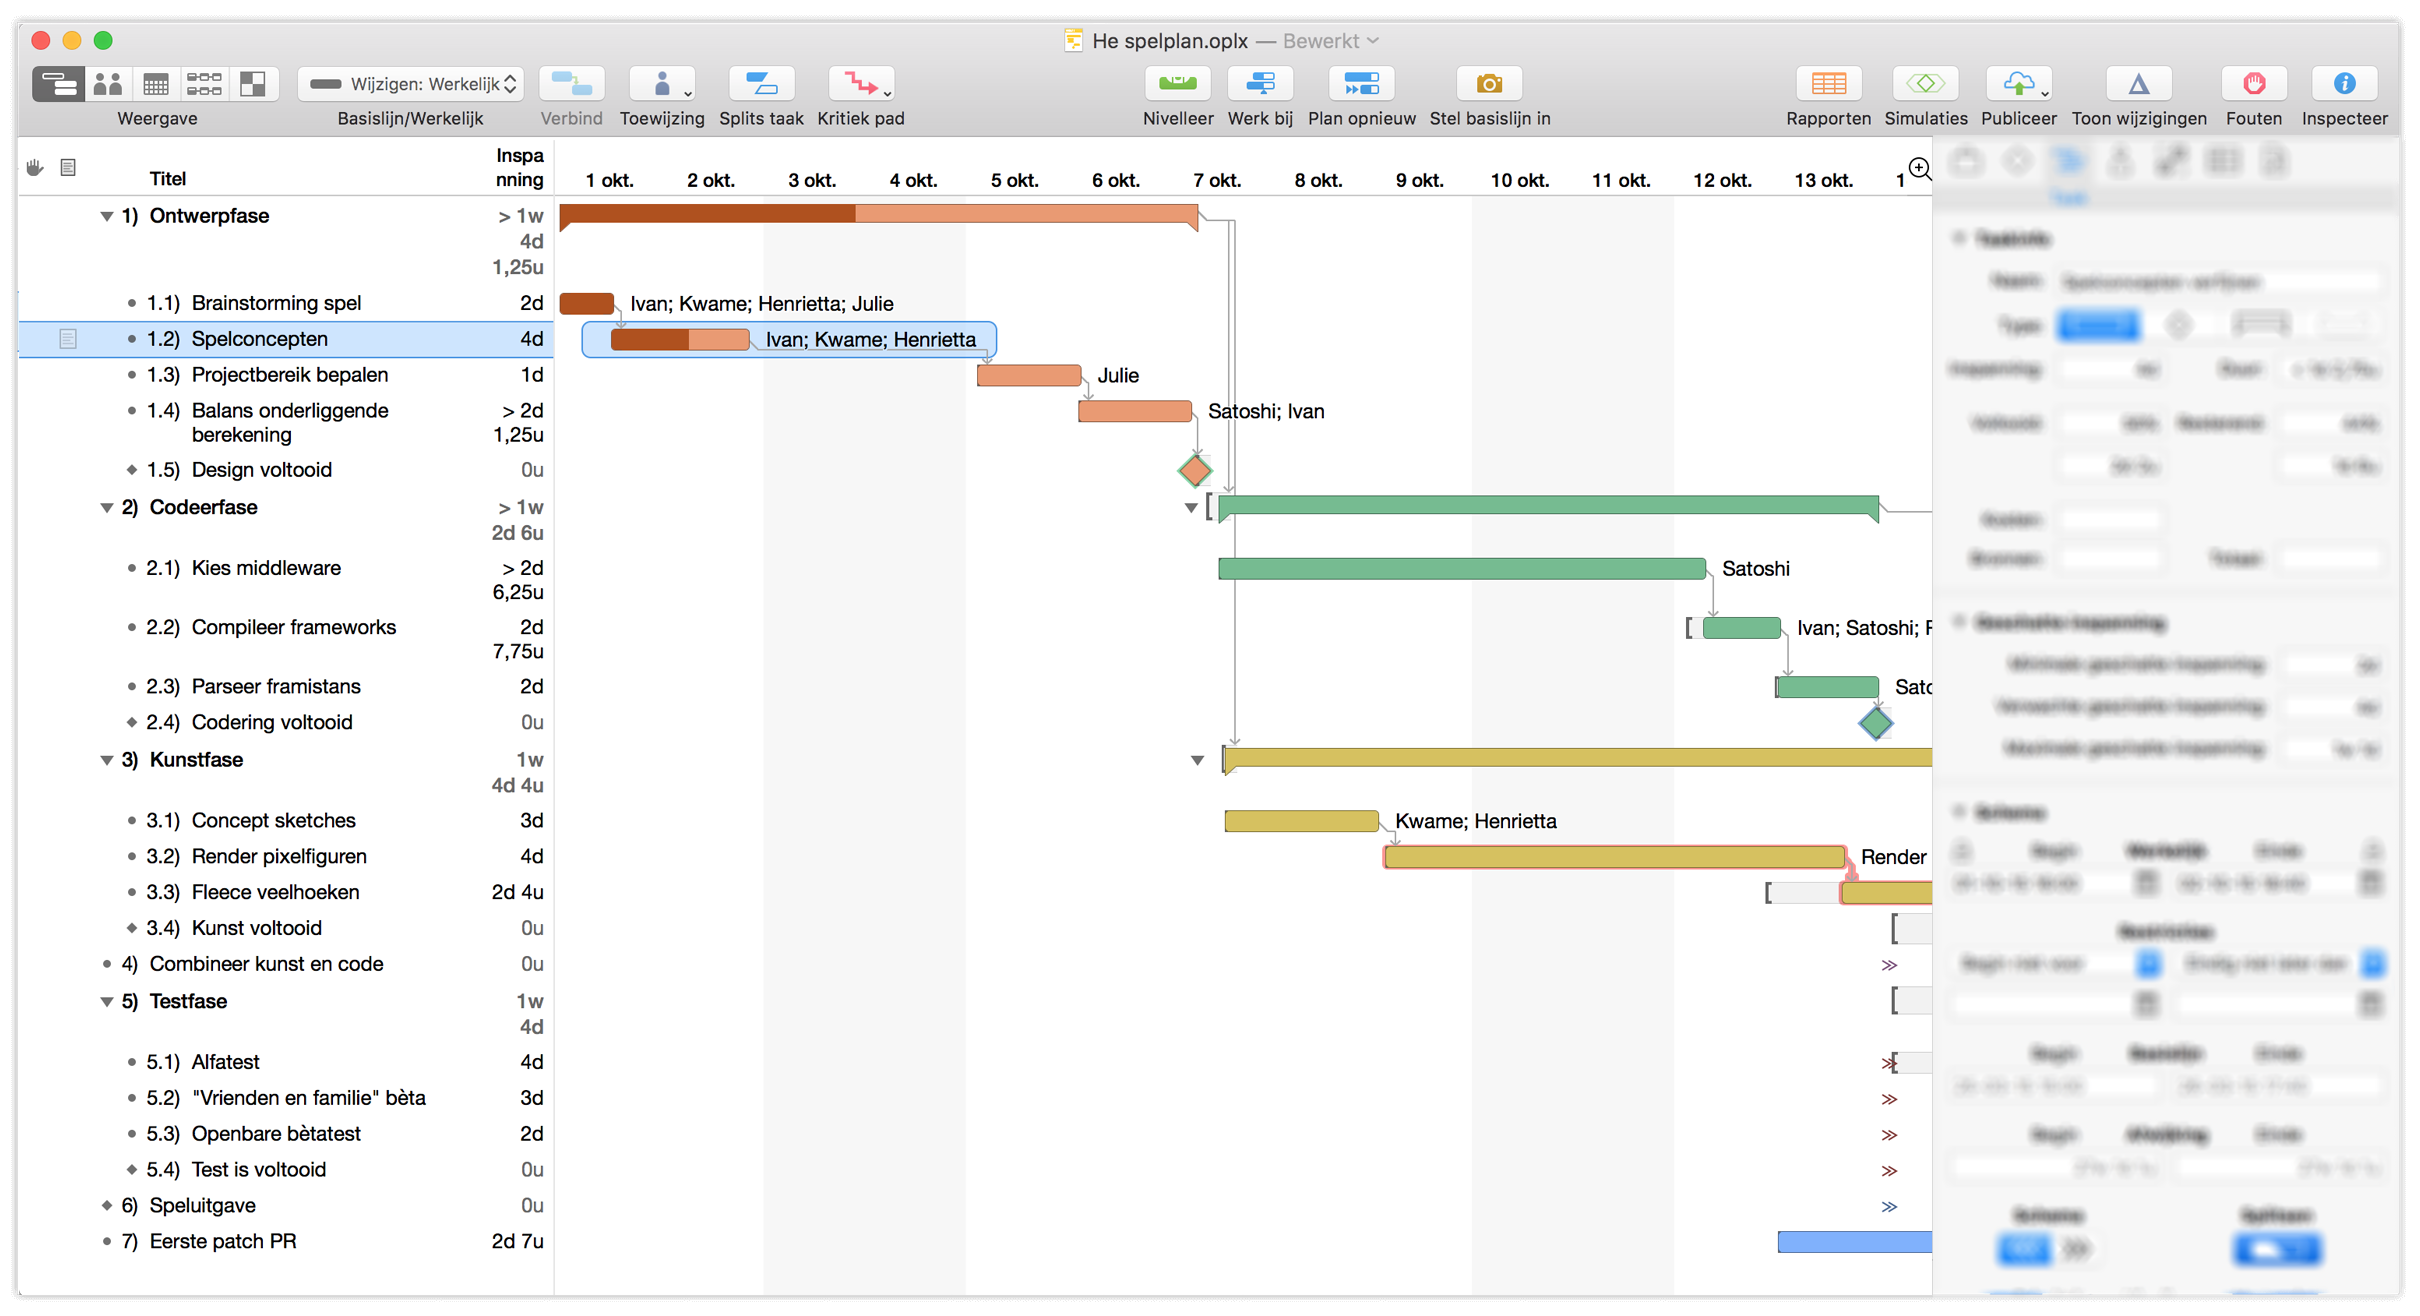2420x1316 pixels.
Task: Click the Satoshi; Ivan assignment label
Action: click(x=1266, y=411)
